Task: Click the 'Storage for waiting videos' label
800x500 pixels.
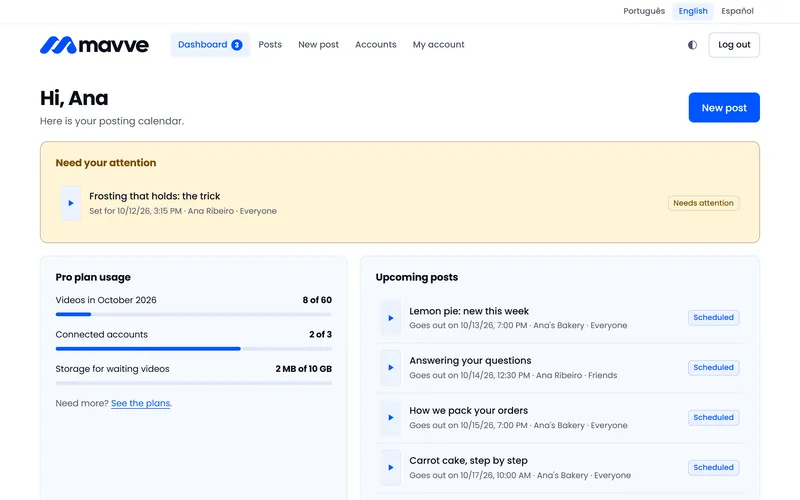Action: [x=112, y=368]
